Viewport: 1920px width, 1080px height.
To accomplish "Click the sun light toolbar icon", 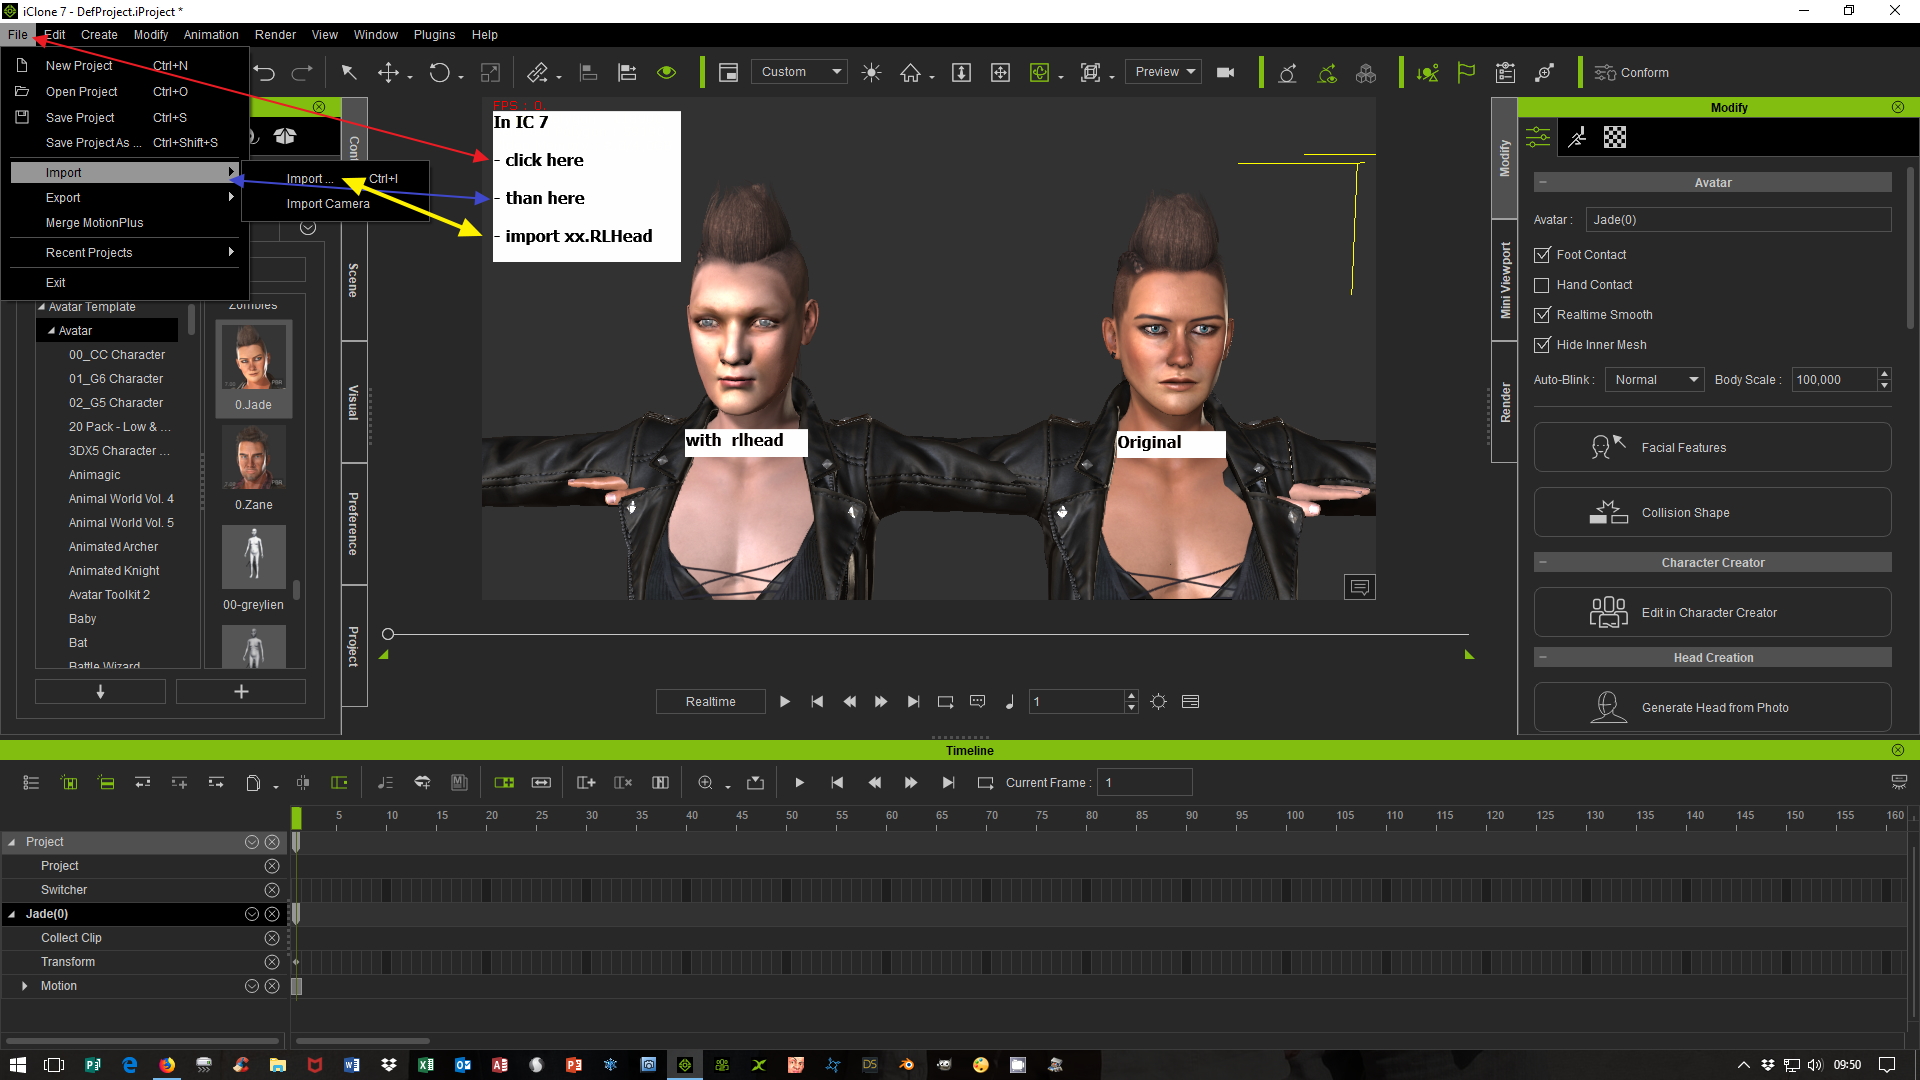I will [872, 72].
